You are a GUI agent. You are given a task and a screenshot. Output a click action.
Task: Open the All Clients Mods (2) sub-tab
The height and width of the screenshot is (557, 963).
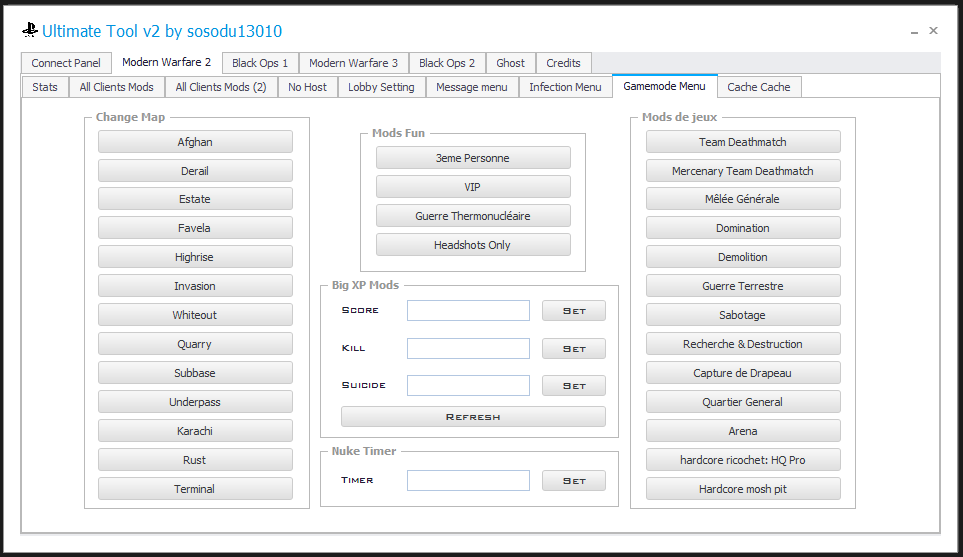coord(221,87)
